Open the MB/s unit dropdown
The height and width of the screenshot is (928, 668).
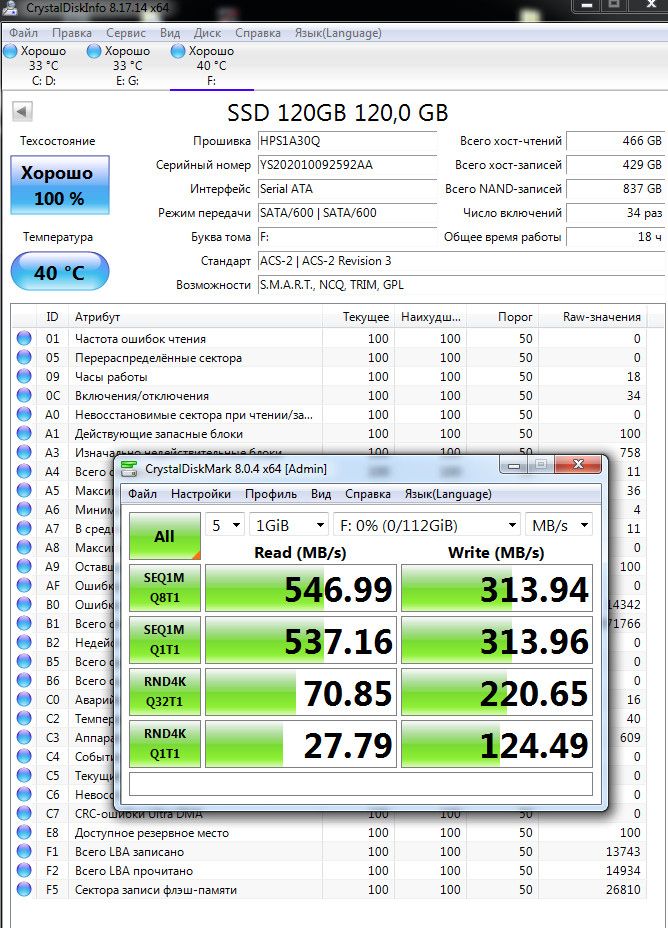(559, 525)
